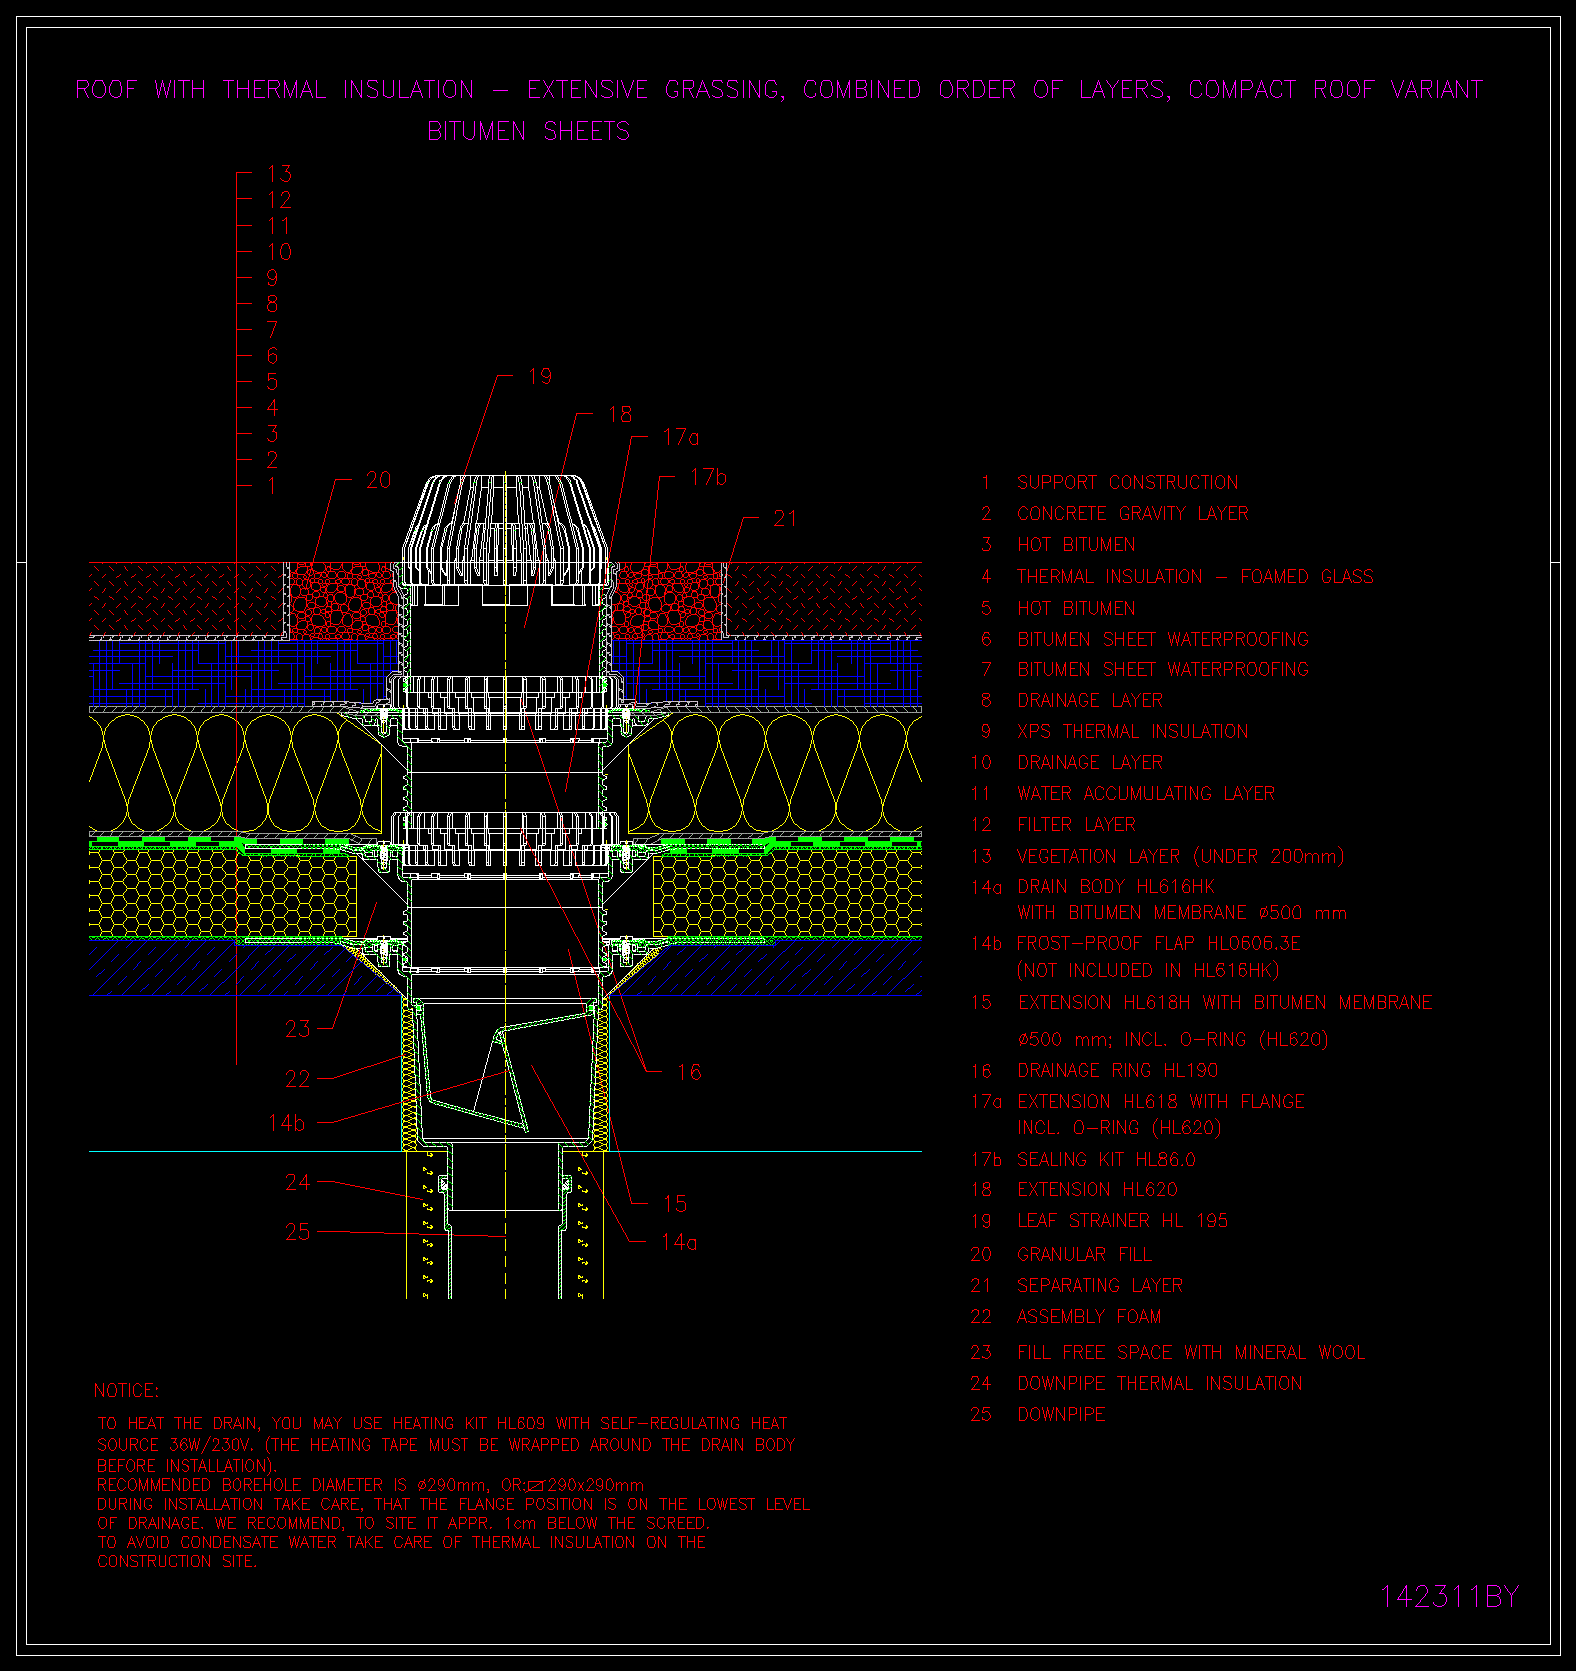The image size is (1576, 1671).
Task: Select callout label '23' in drawing
Action: tap(298, 1029)
